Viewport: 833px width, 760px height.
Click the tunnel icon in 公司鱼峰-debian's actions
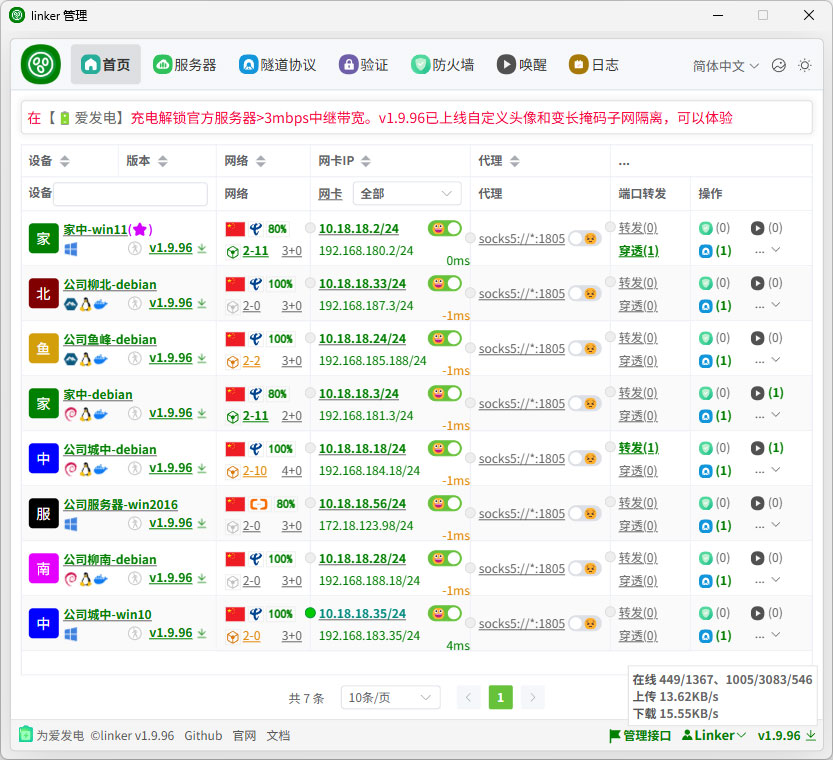(705, 361)
